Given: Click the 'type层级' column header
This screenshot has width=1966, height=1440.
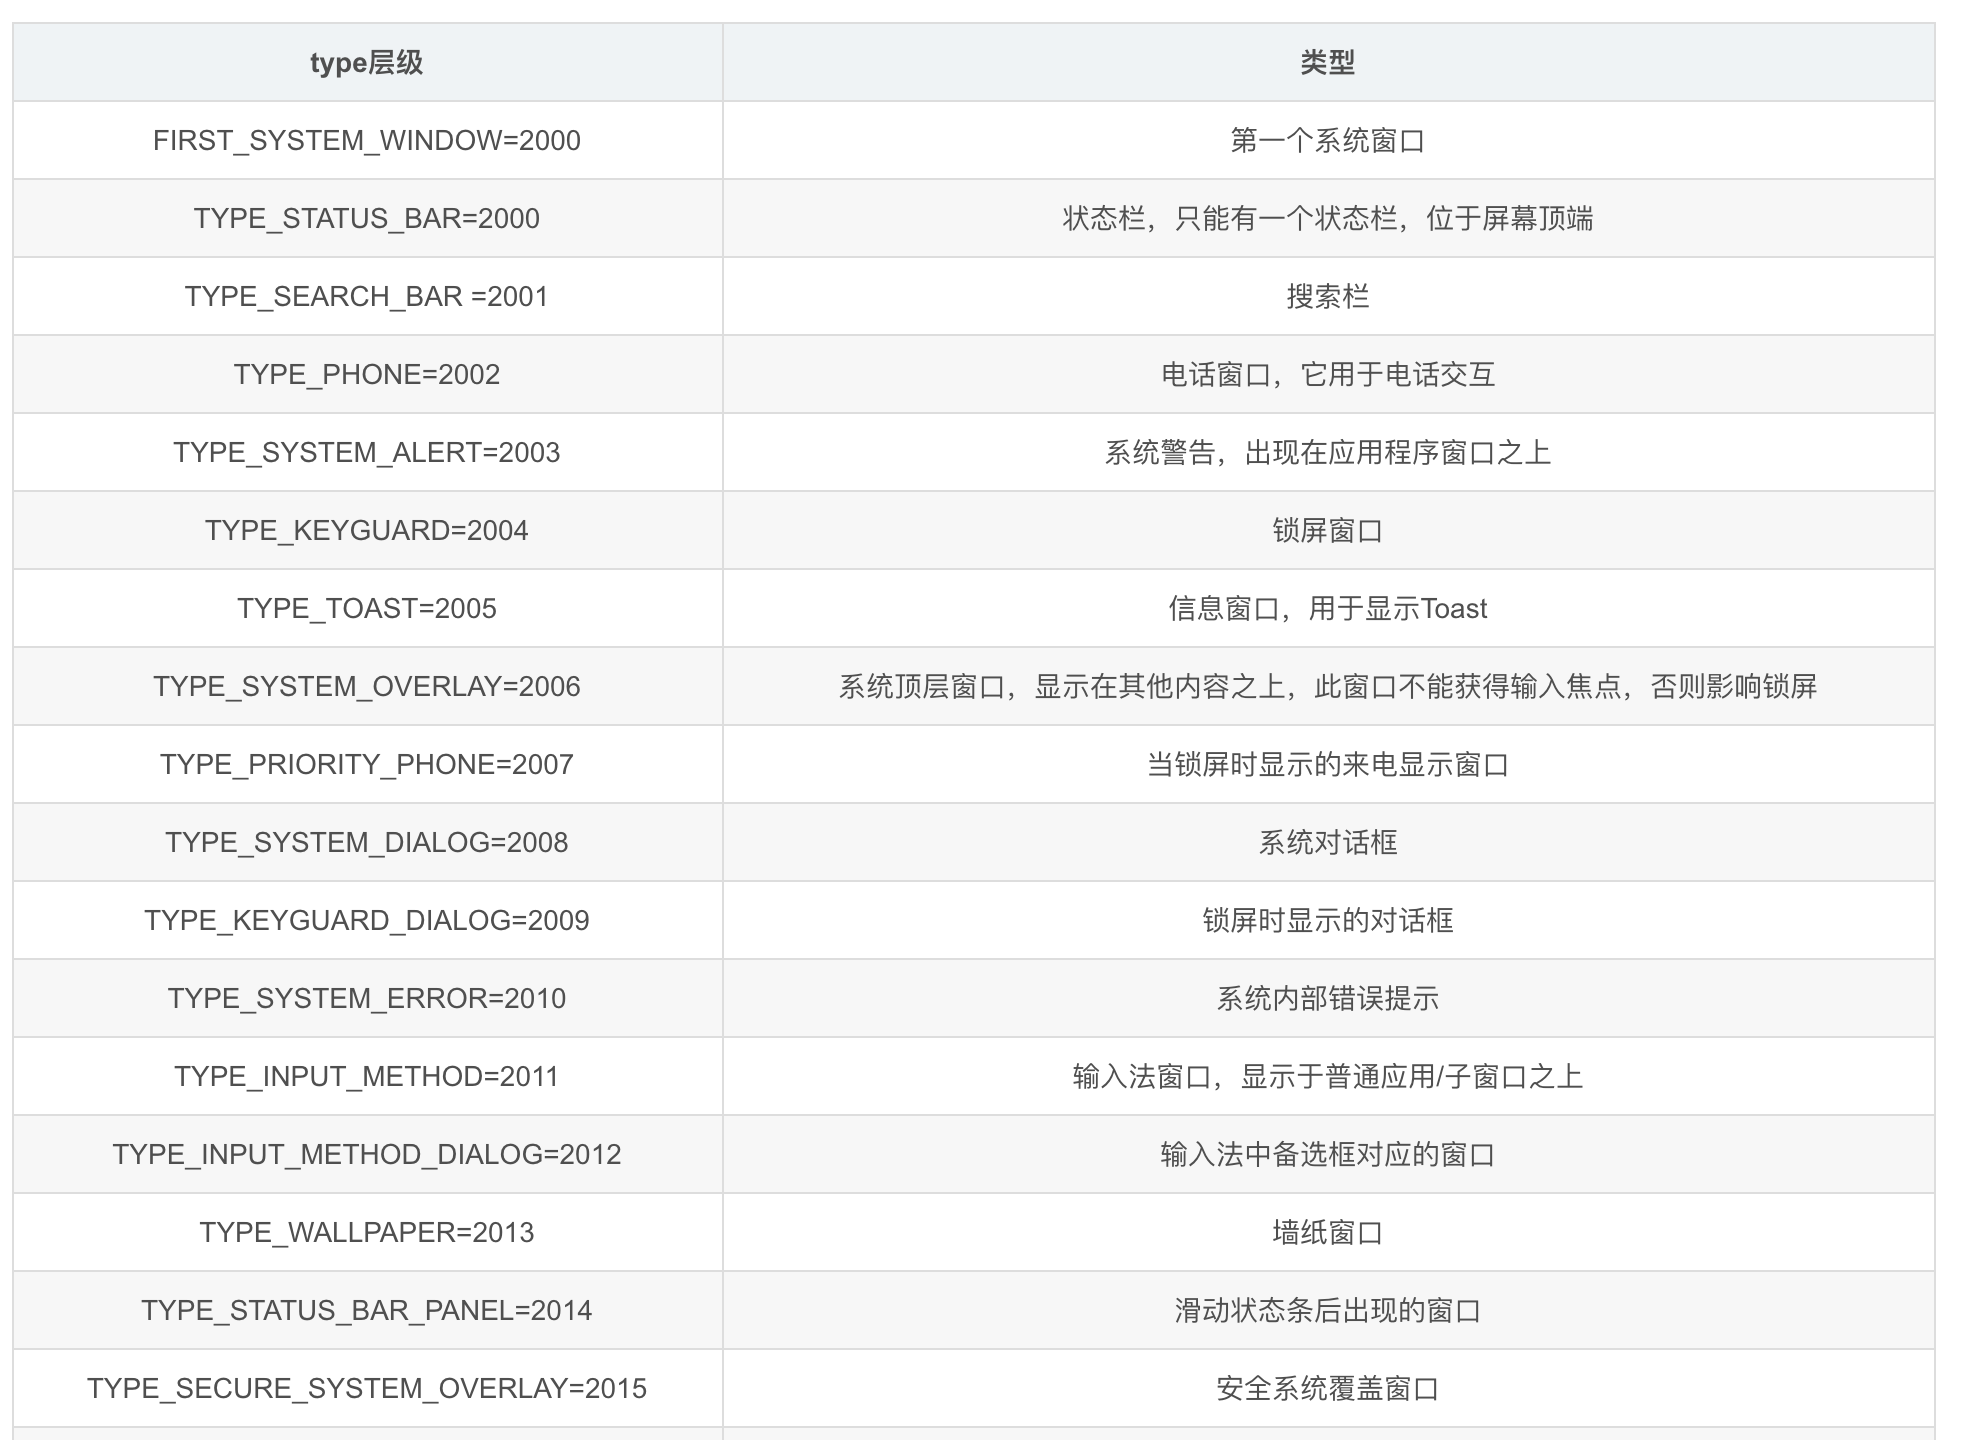Looking at the screenshot, I should click(x=366, y=63).
